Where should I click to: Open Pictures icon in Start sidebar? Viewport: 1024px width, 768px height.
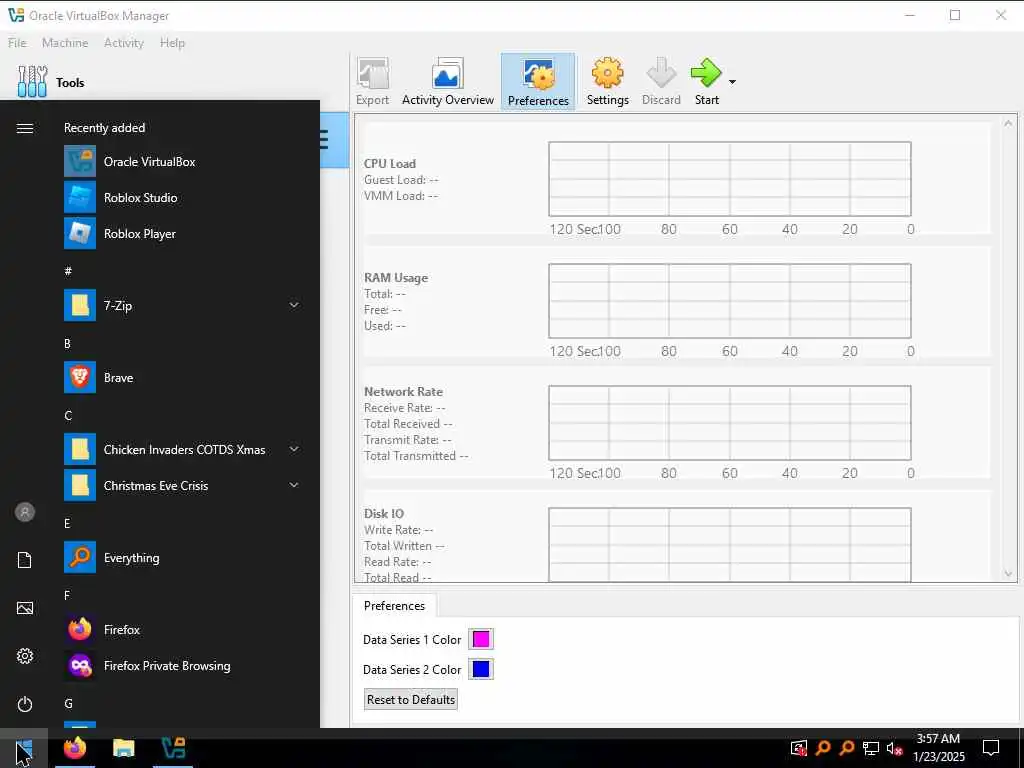(x=25, y=608)
